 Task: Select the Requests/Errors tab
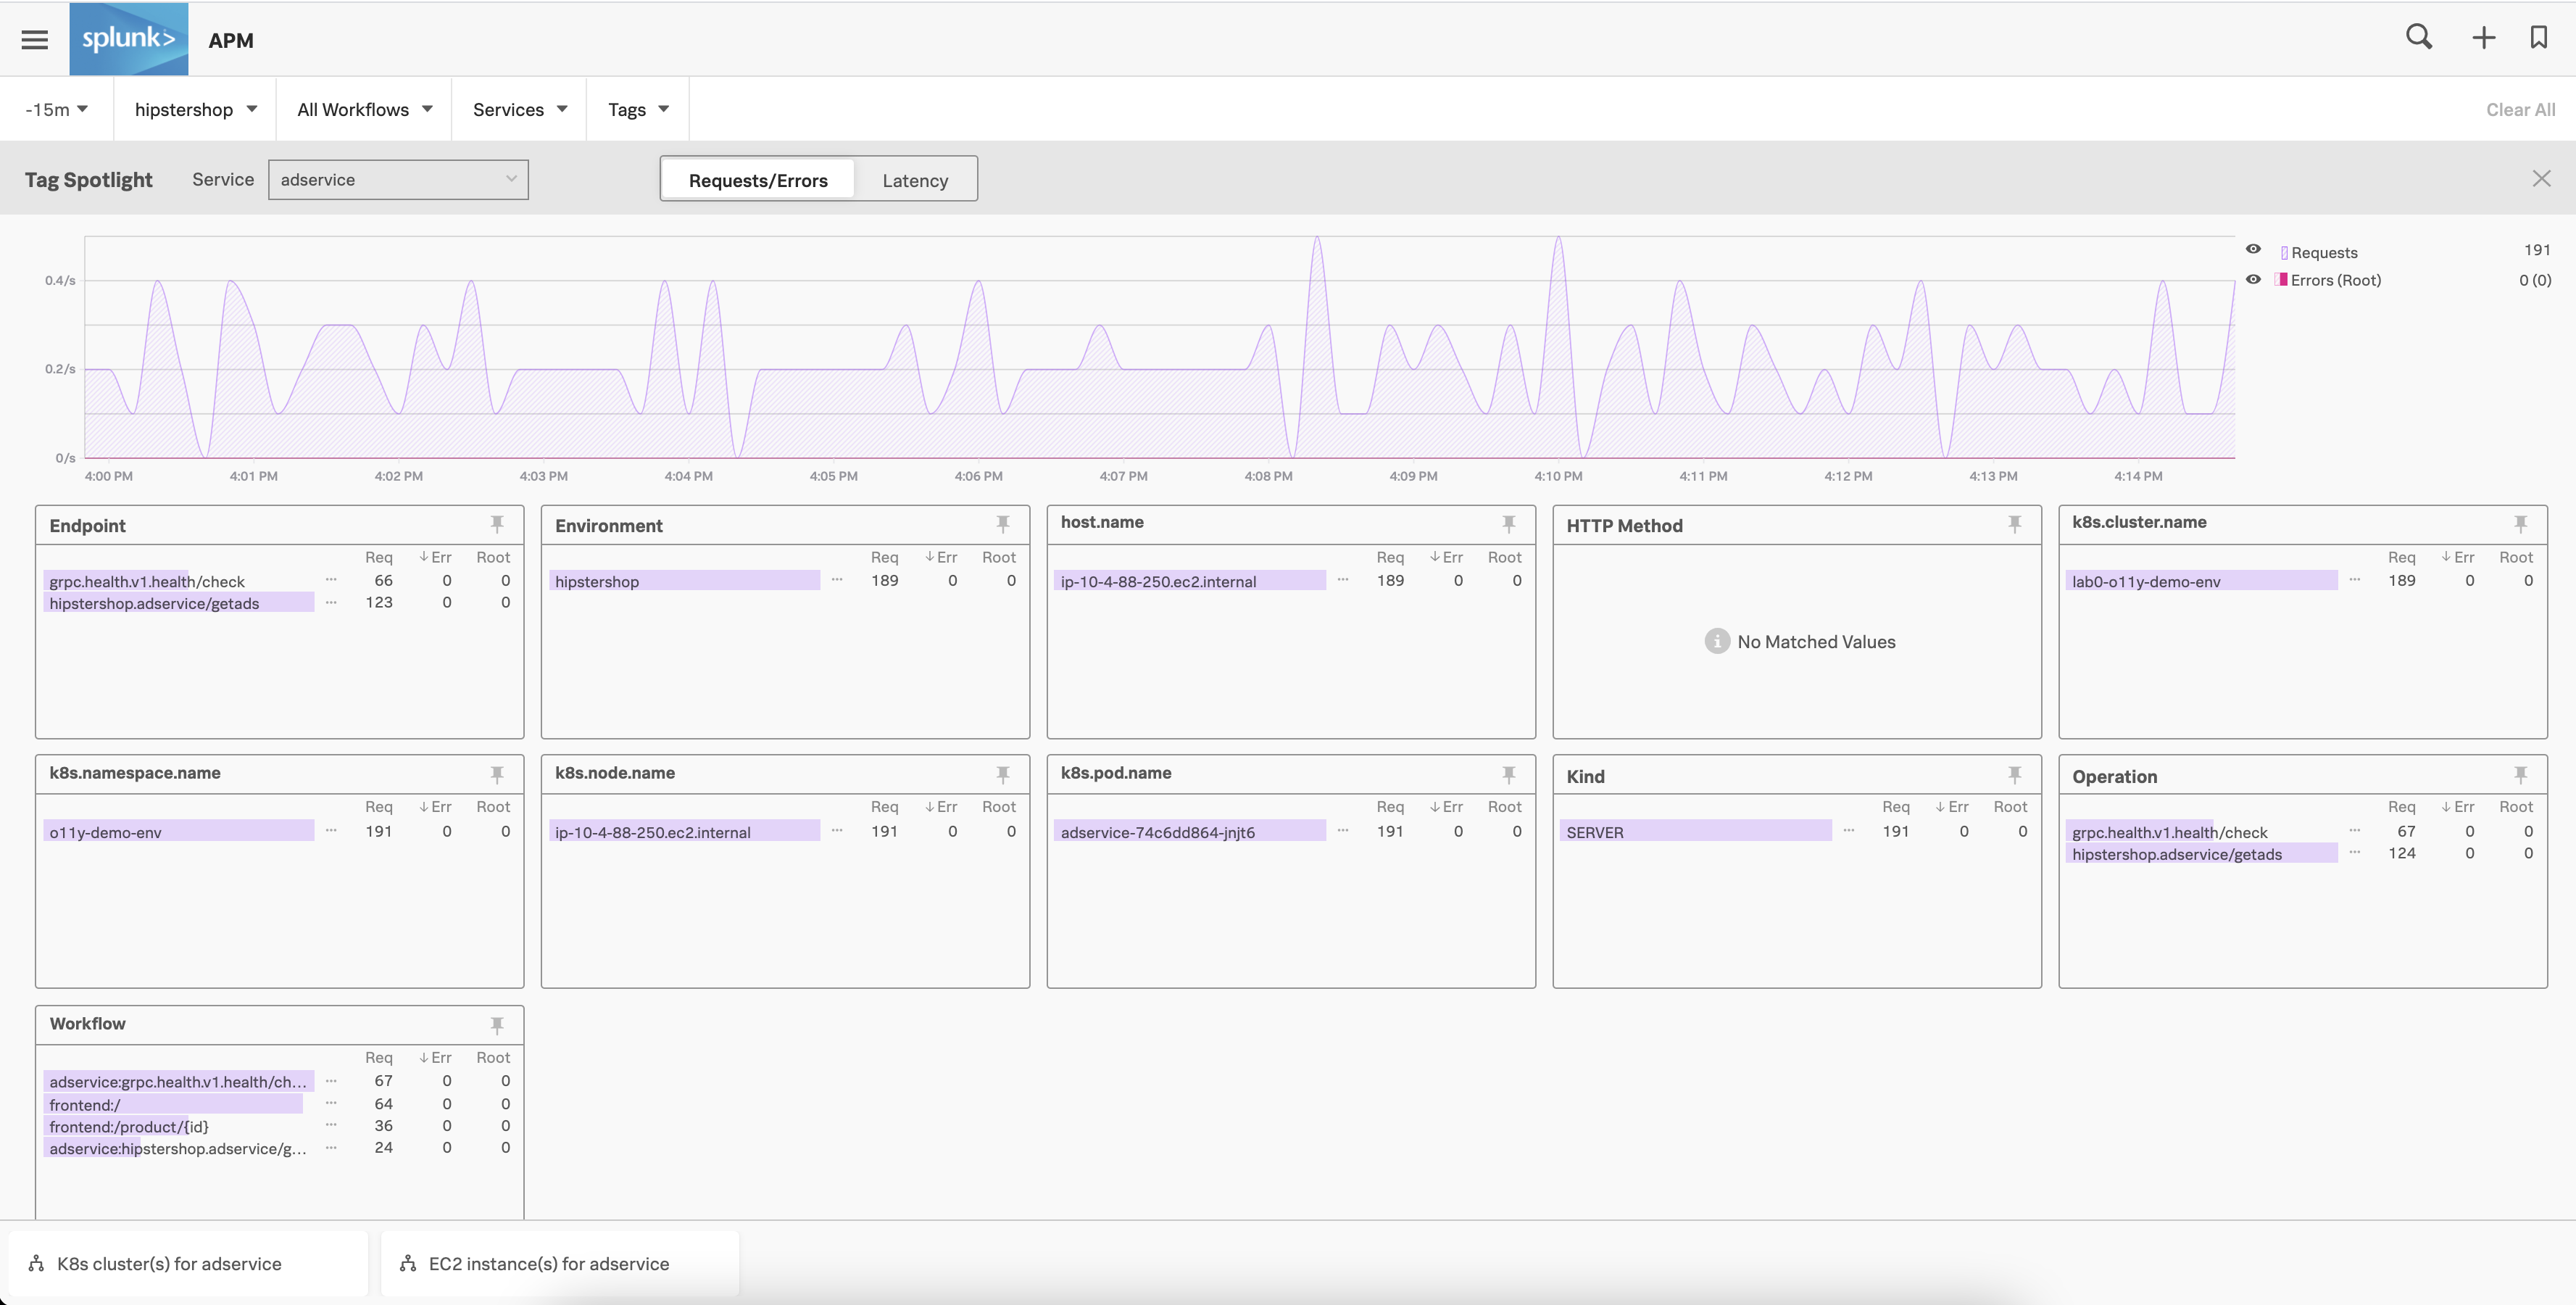(x=757, y=178)
